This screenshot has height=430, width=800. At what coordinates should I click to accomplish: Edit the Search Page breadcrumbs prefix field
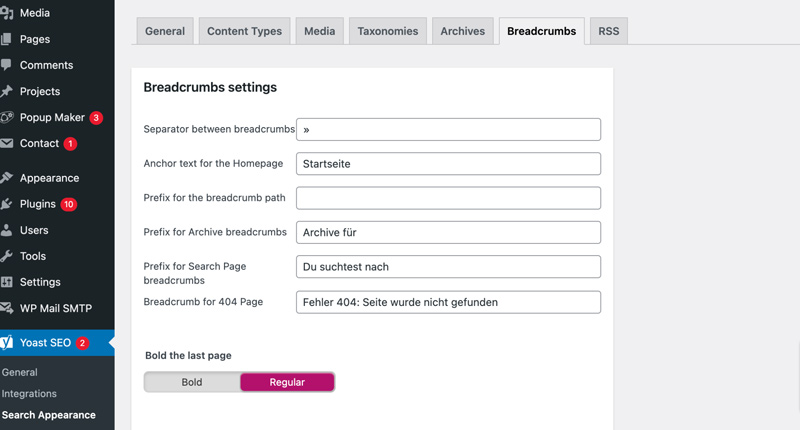[448, 267]
